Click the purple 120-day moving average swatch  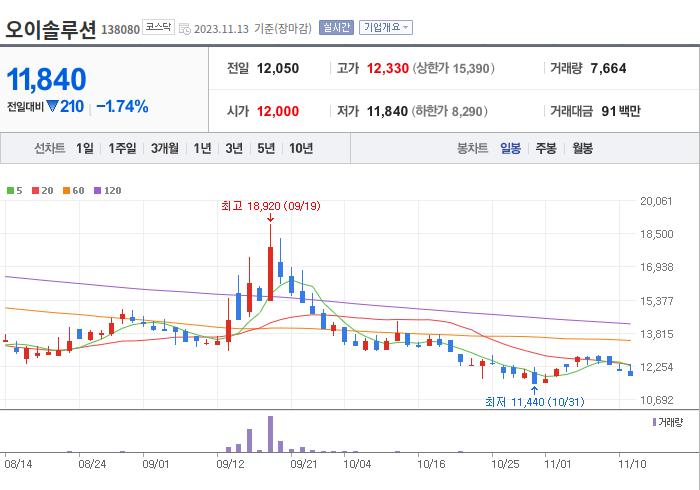tap(97, 191)
